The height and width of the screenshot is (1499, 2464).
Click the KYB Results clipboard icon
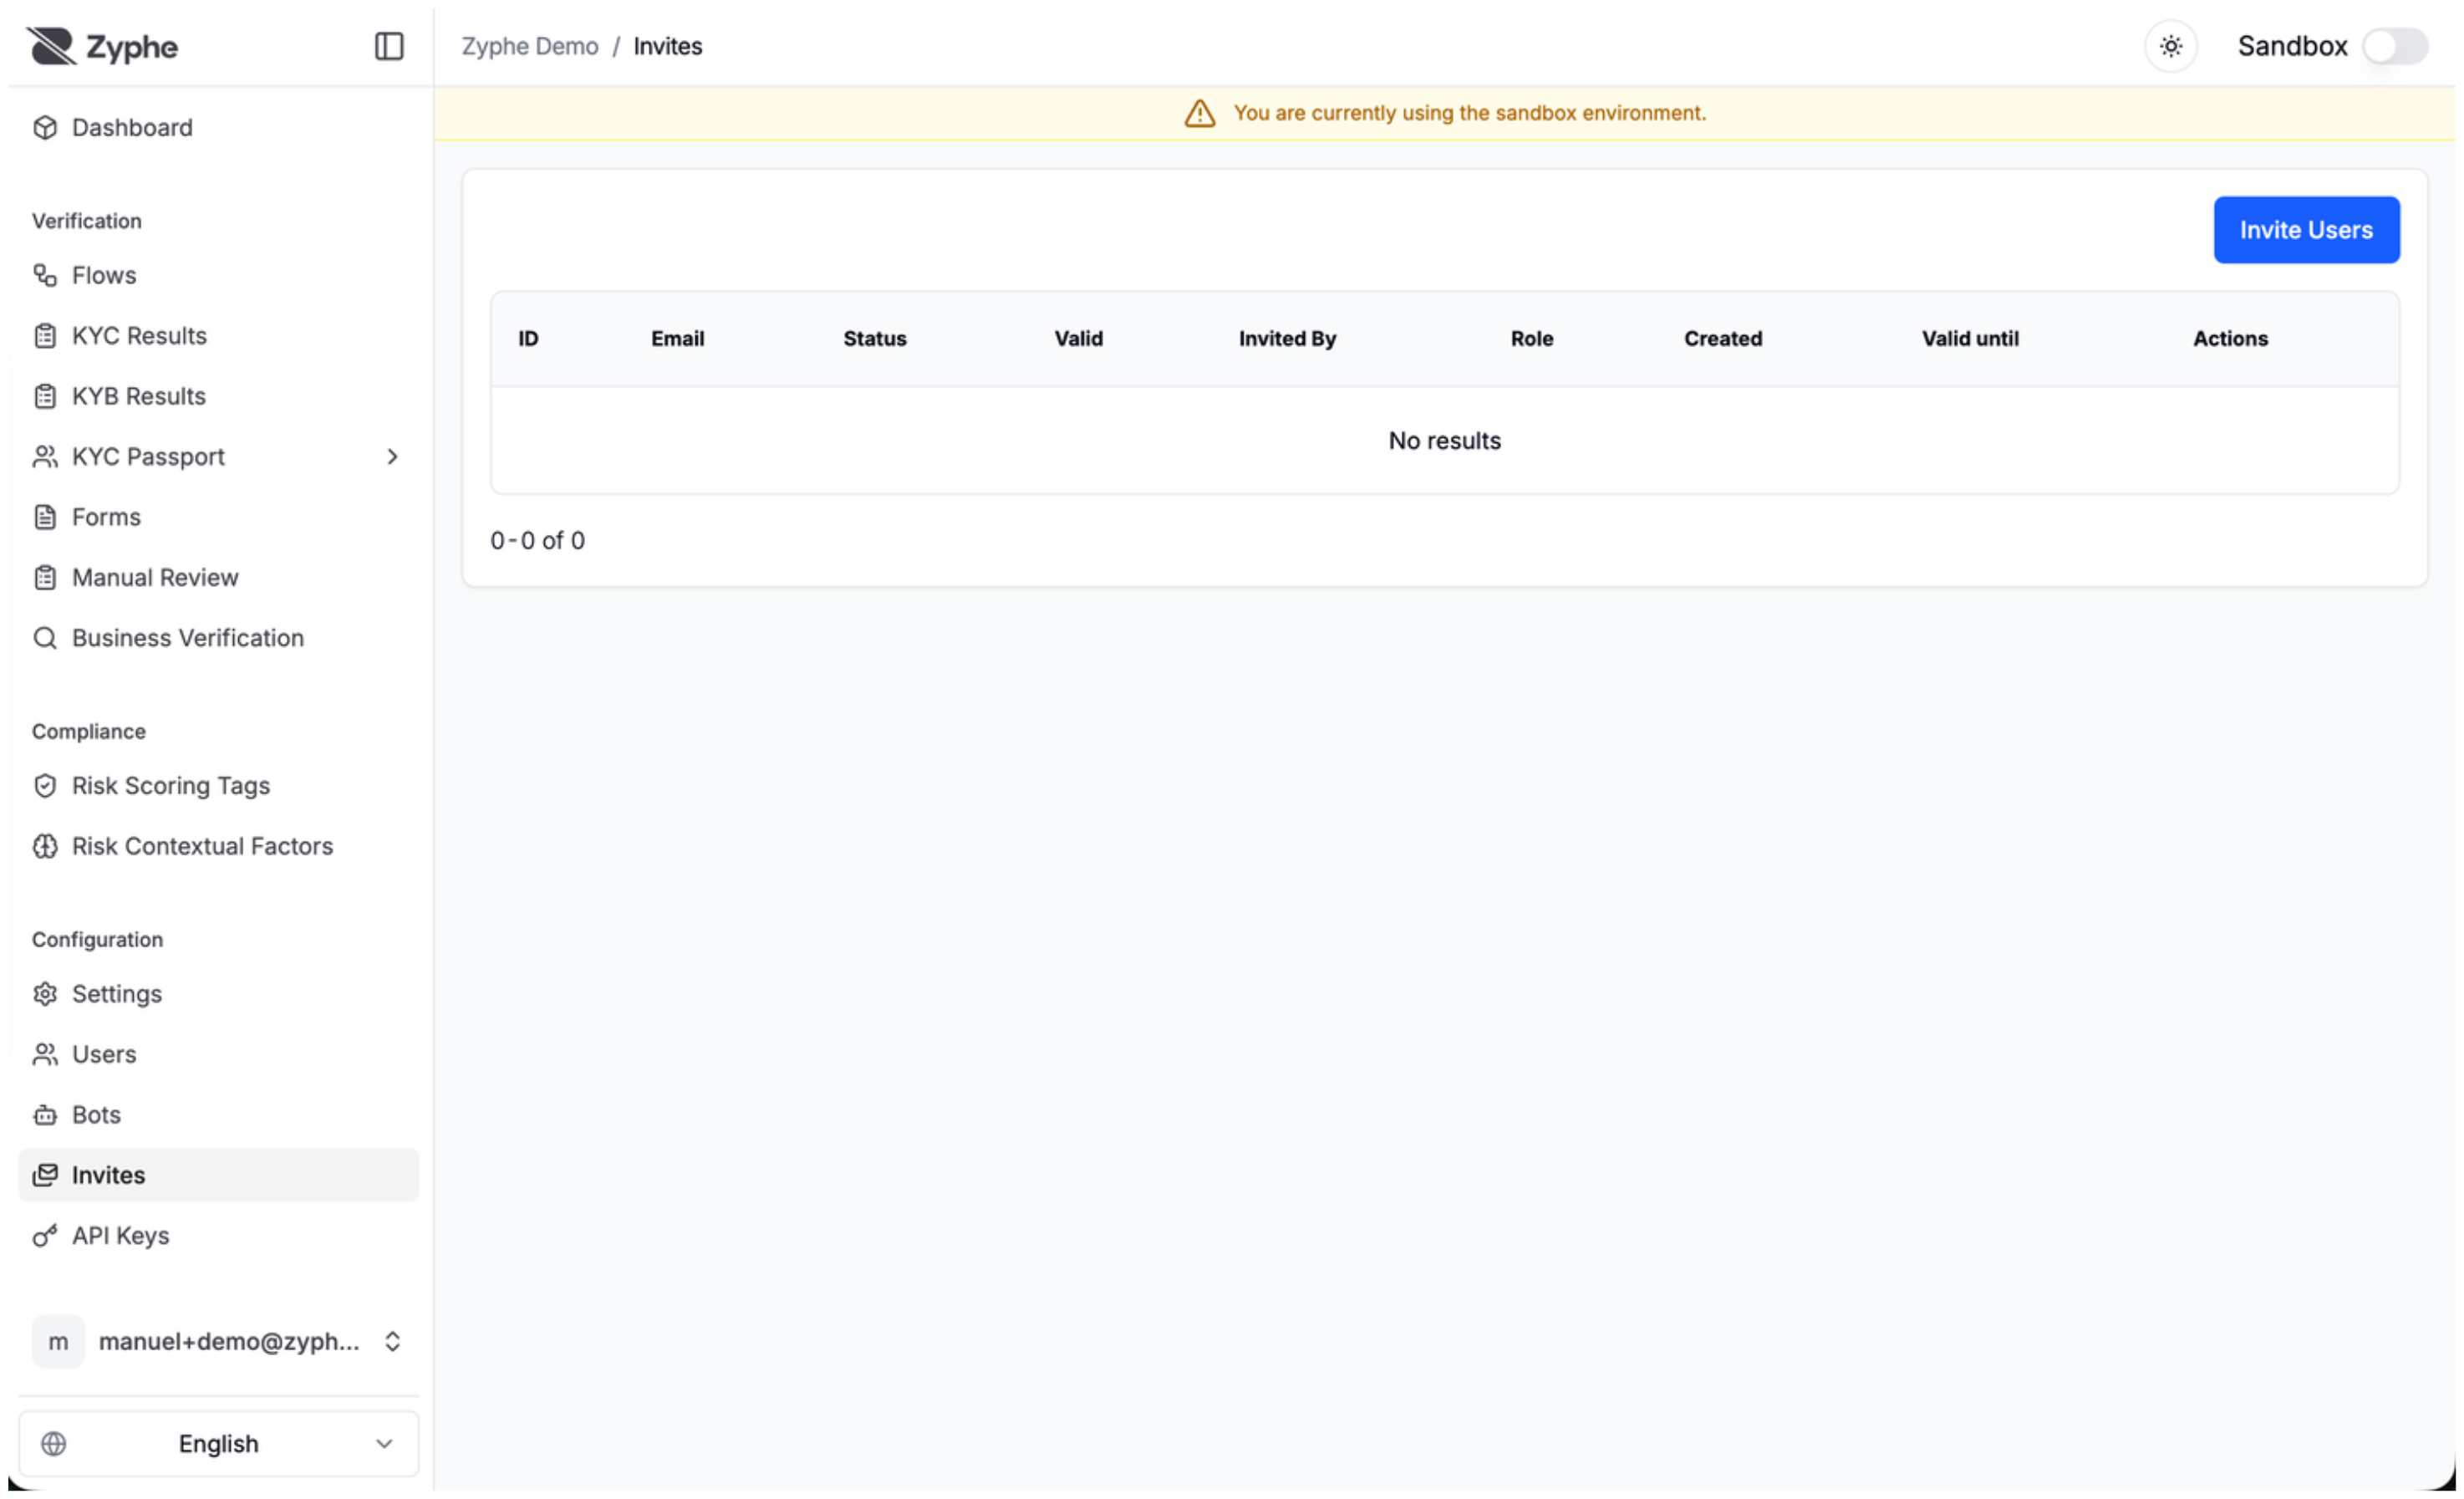click(x=45, y=396)
